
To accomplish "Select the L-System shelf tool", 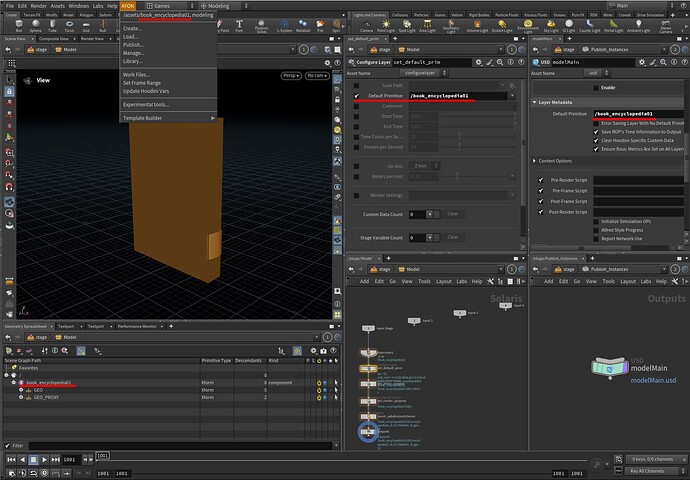I will coord(284,26).
